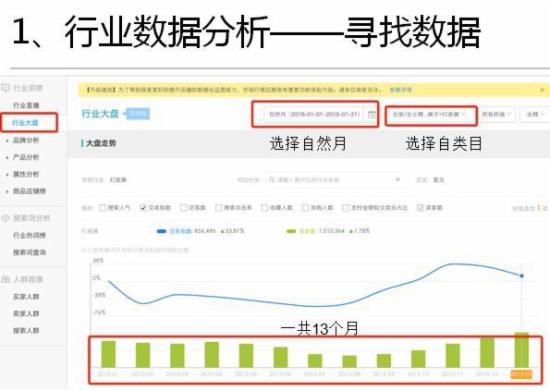550x391 pixels.
Task: Clear the compare-industry search box with x
Action: click(x=398, y=180)
